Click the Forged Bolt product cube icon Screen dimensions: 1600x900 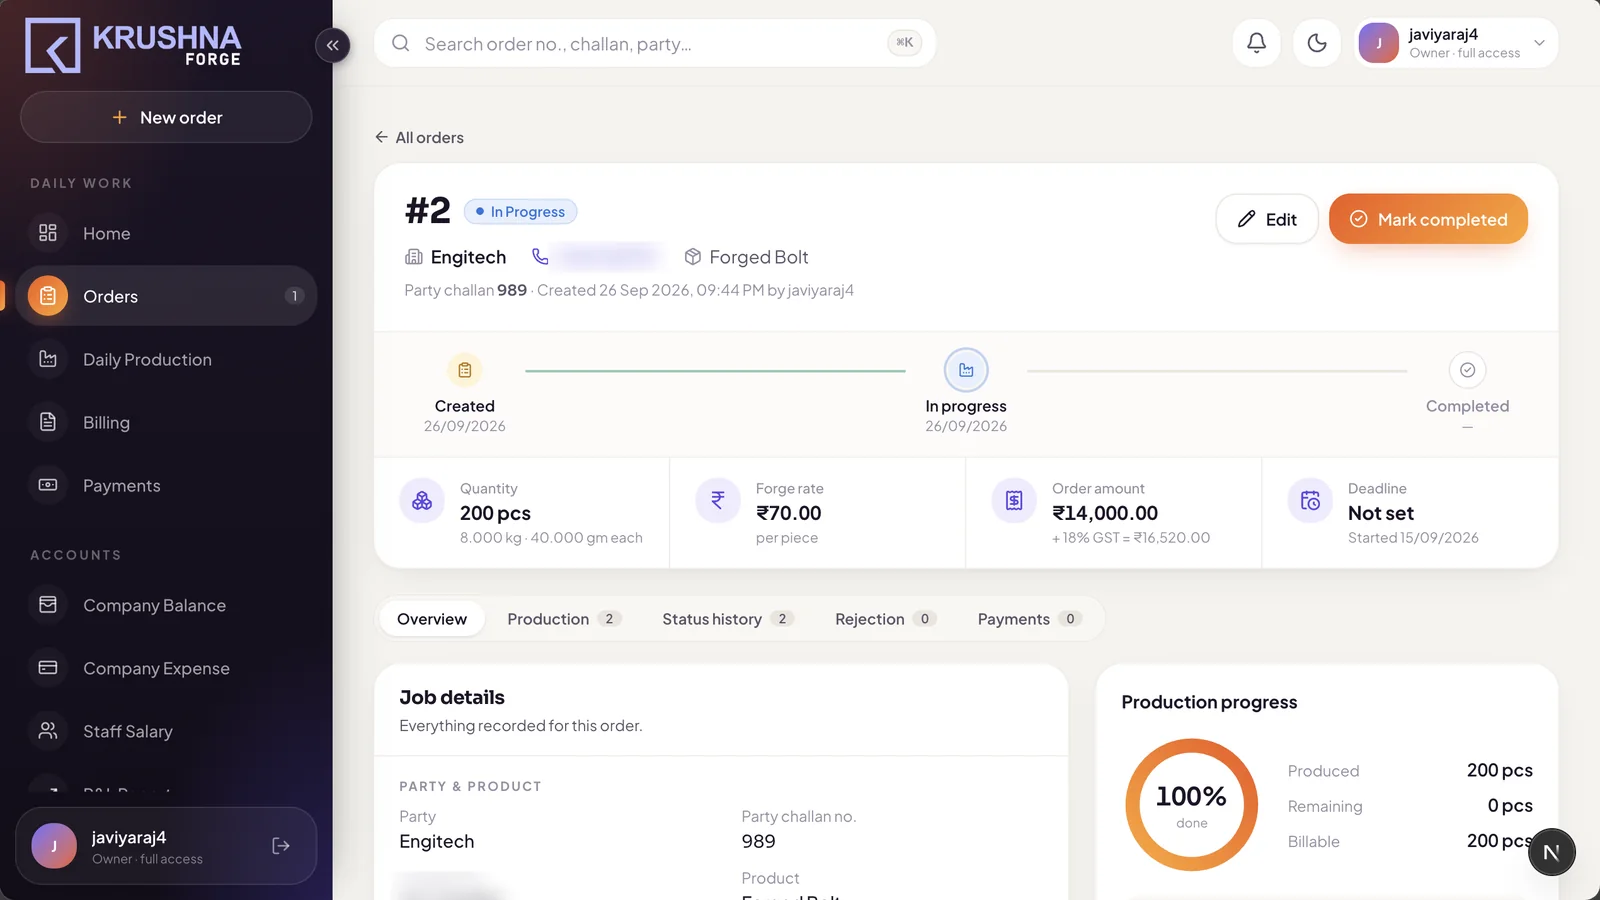(x=692, y=257)
